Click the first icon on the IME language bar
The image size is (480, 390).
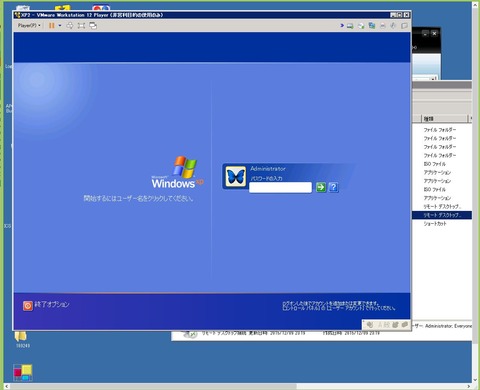[370, 324]
